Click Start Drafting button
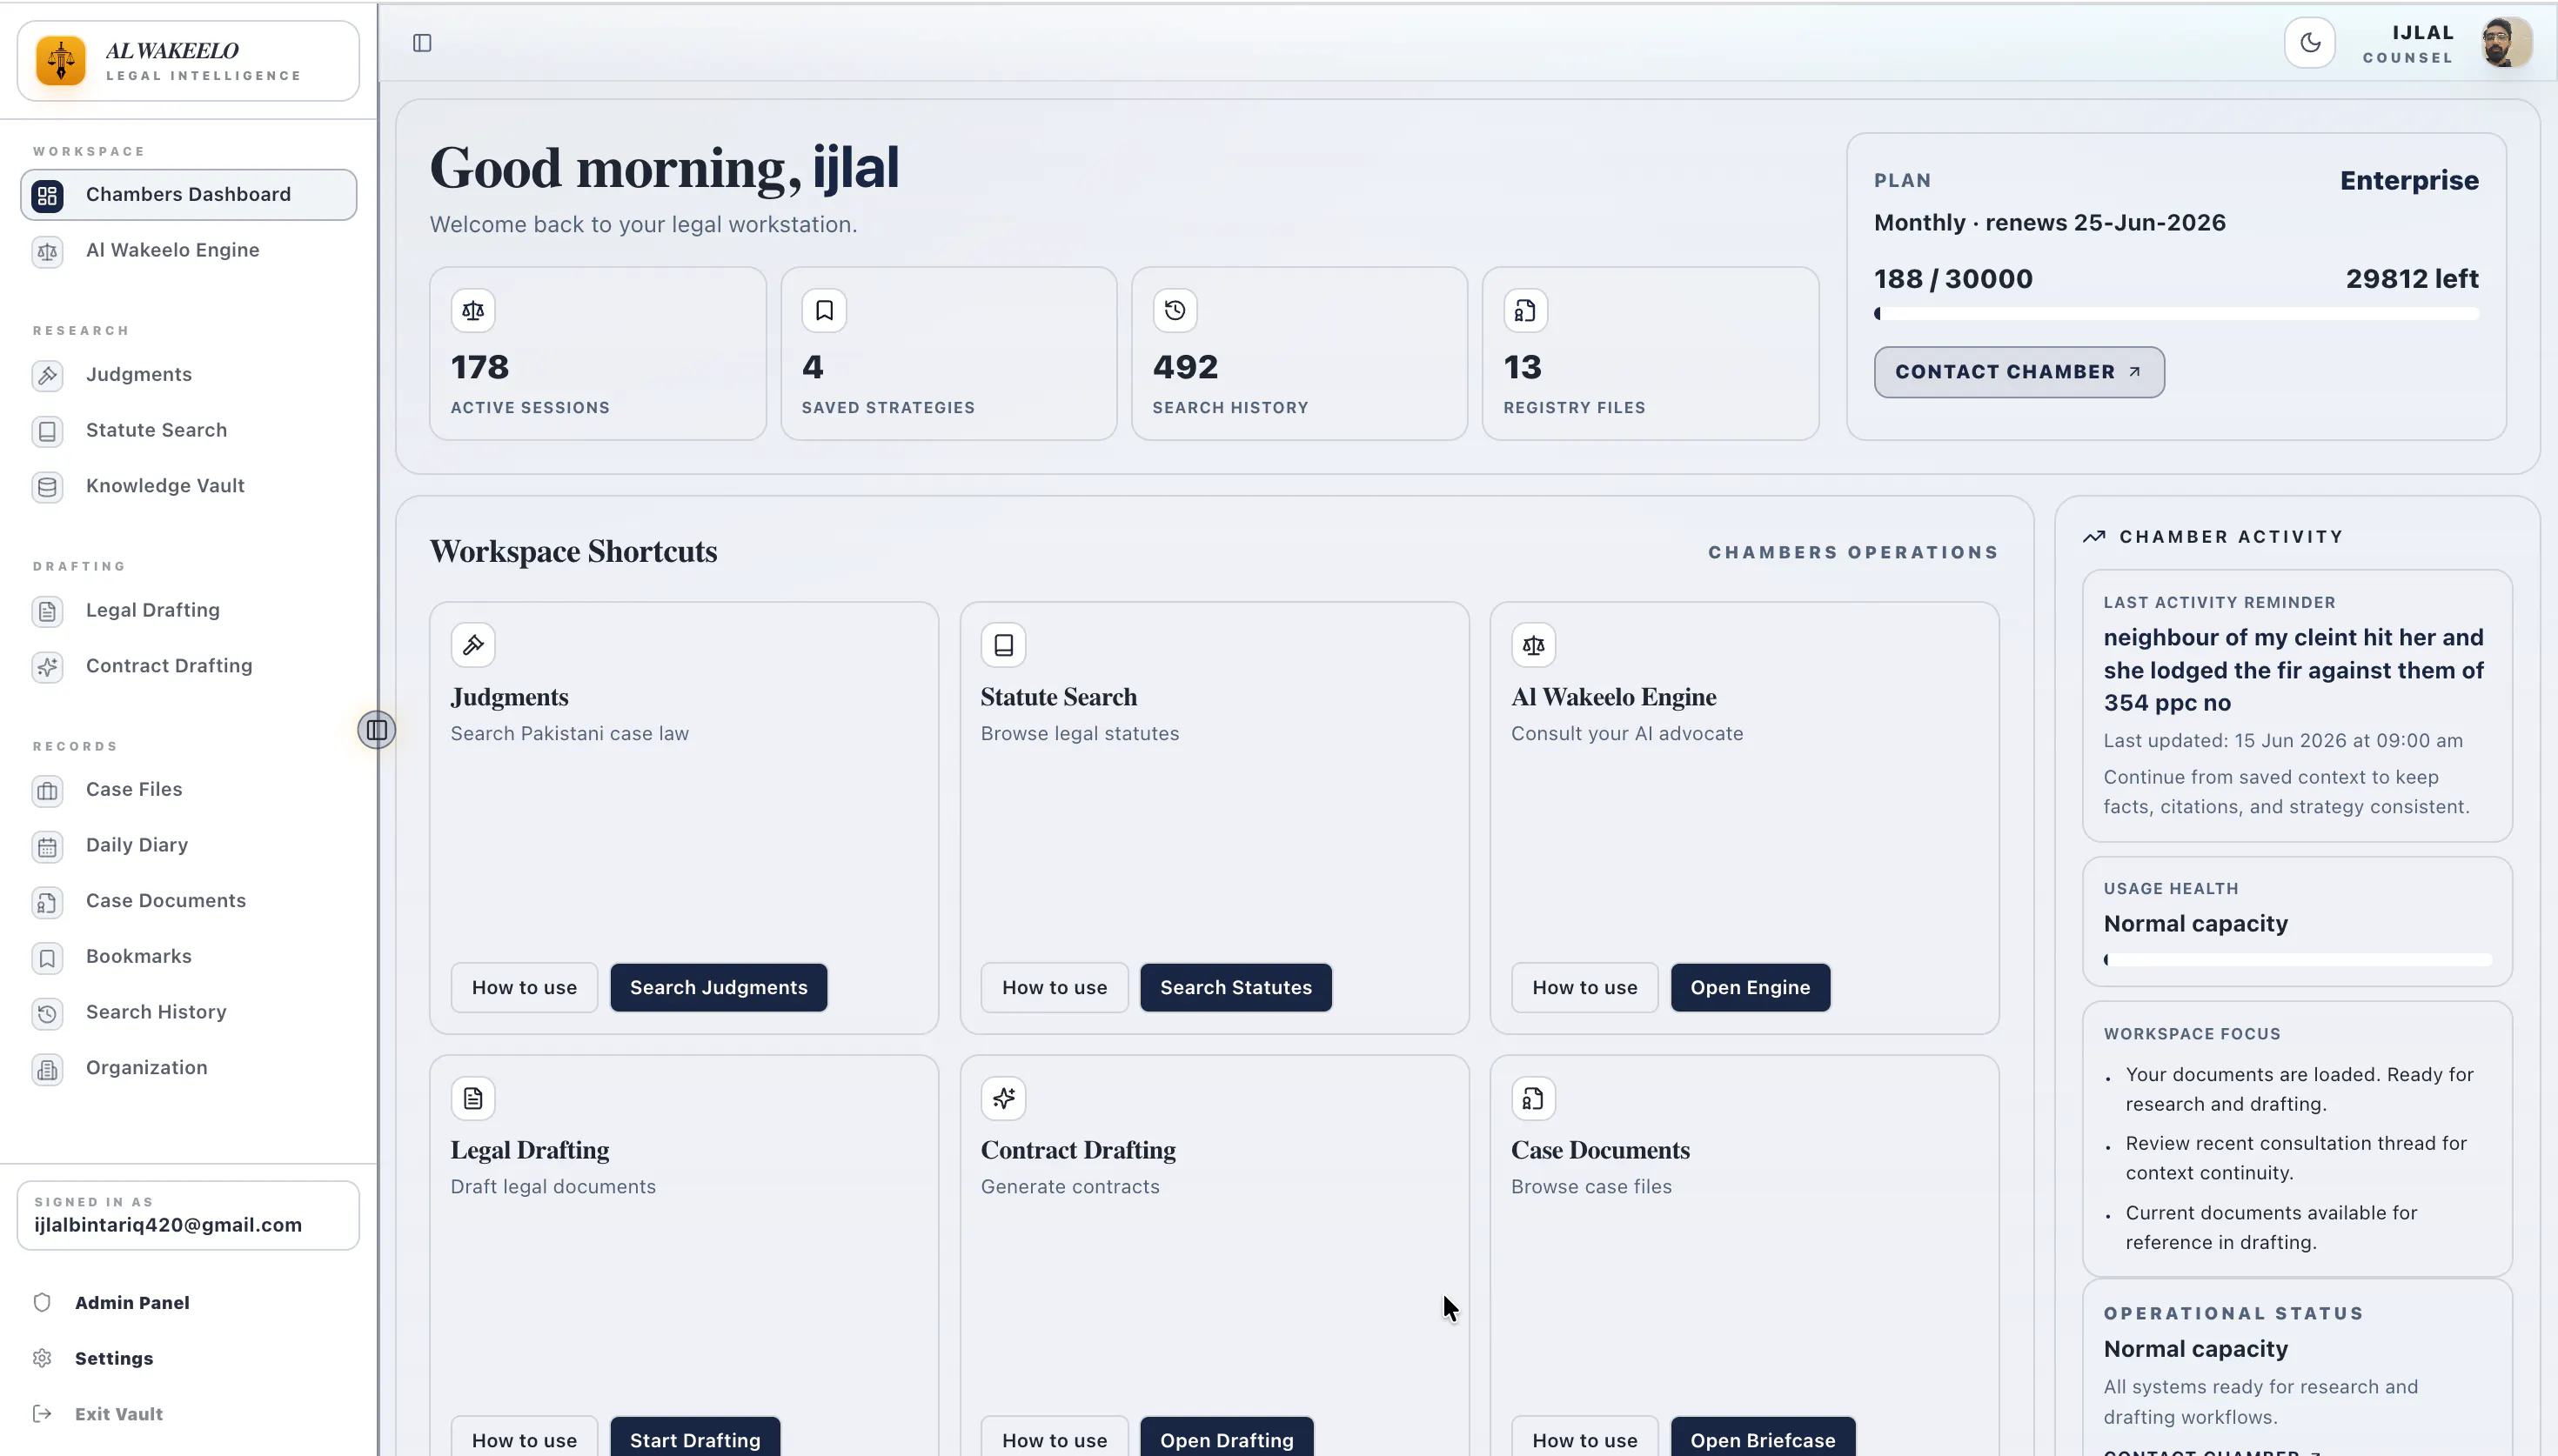This screenshot has width=2558, height=1456. pos(695,1438)
